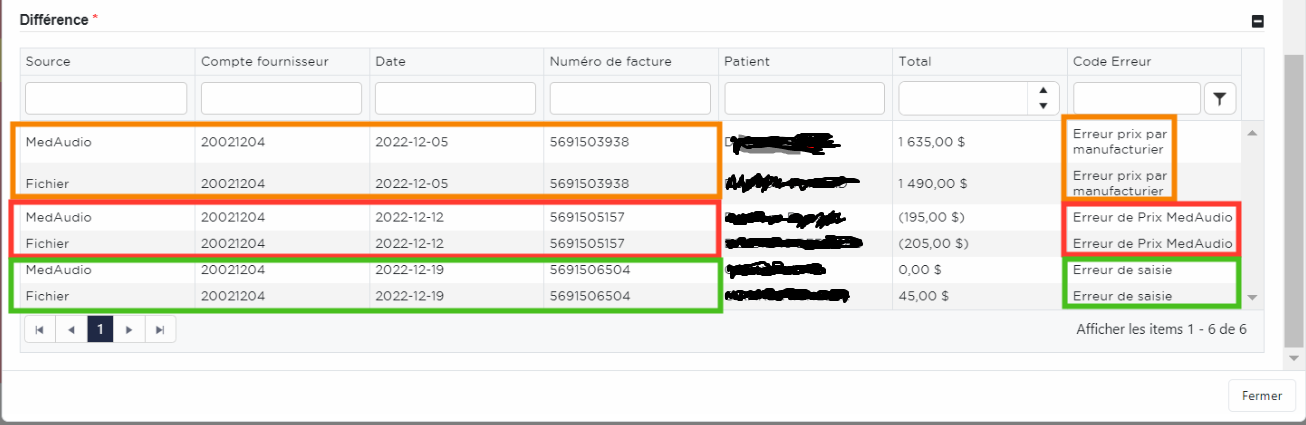Decrease the Total filter value with down arrow
The height and width of the screenshot is (425, 1306).
pos(1043,105)
